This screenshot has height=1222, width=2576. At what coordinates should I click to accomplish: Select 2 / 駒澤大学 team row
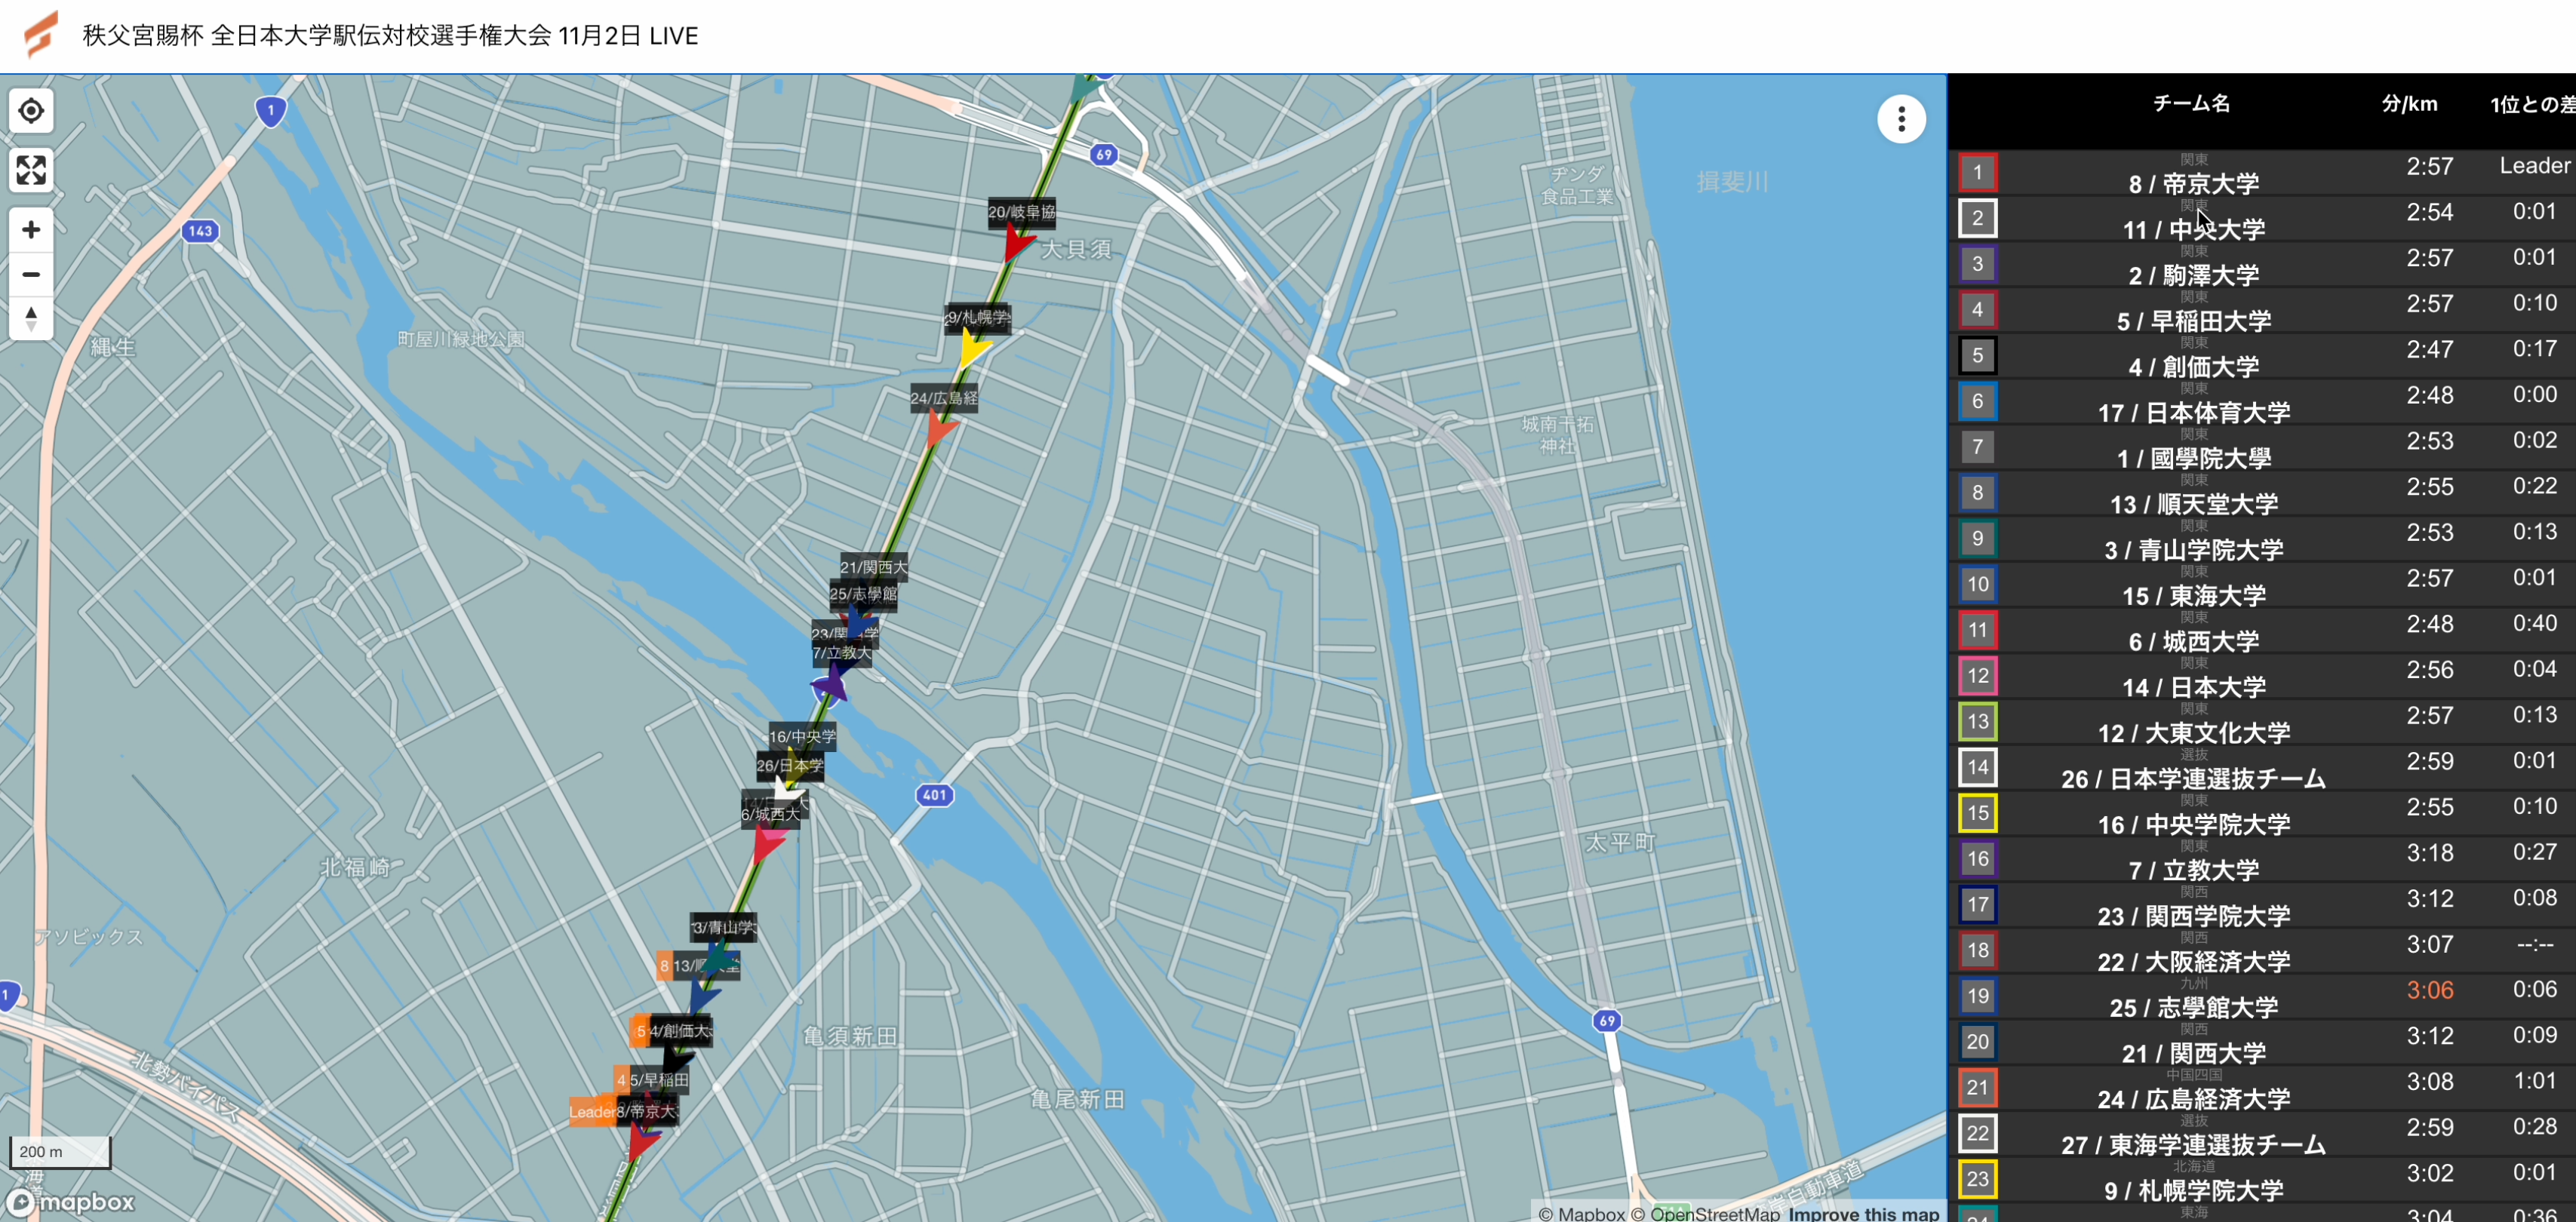coord(2193,275)
